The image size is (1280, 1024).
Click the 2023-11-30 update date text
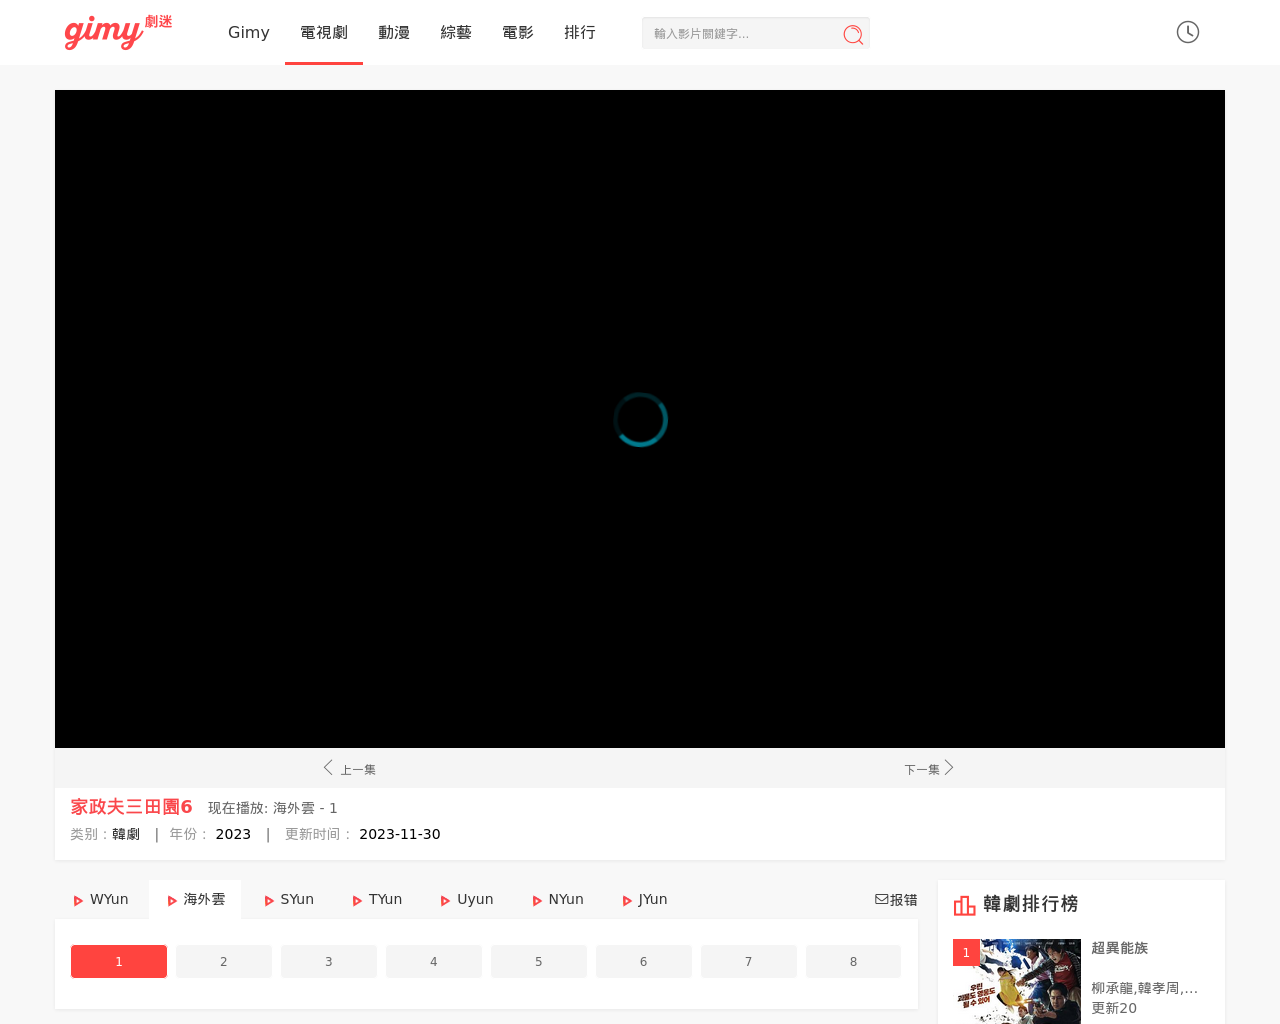(400, 834)
